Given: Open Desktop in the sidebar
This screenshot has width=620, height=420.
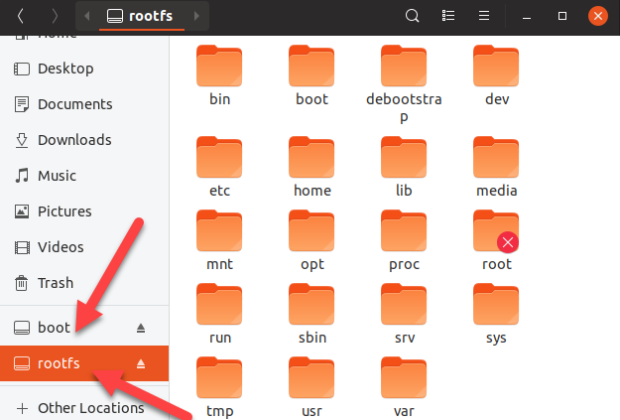Looking at the screenshot, I should point(84,69).
